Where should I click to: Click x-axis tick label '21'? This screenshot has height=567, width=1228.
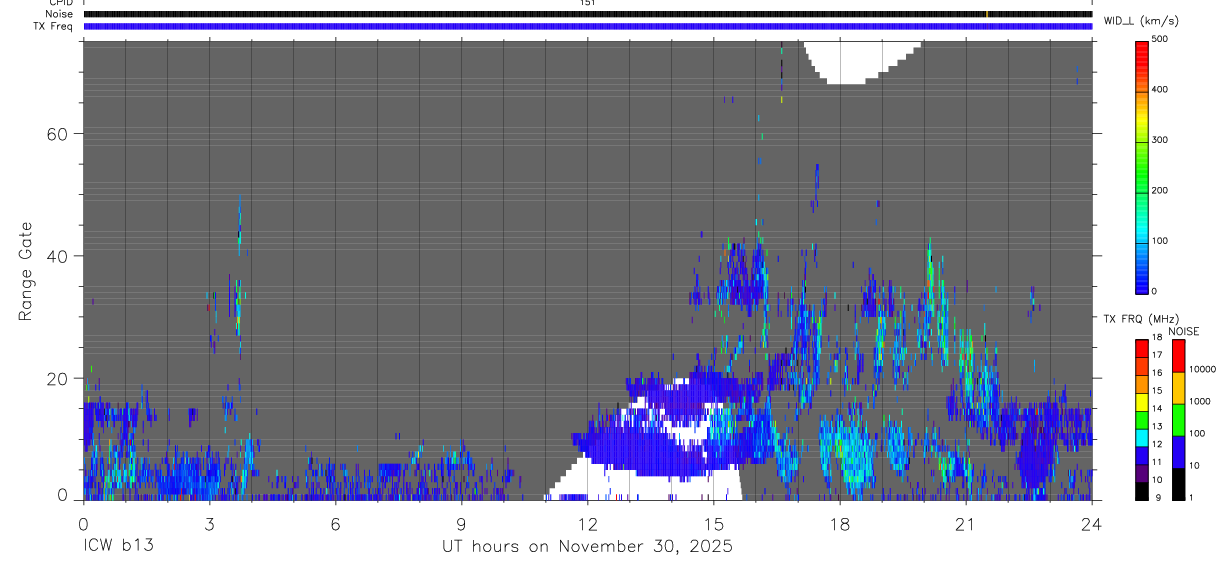pyautogui.click(x=965, y=523)
